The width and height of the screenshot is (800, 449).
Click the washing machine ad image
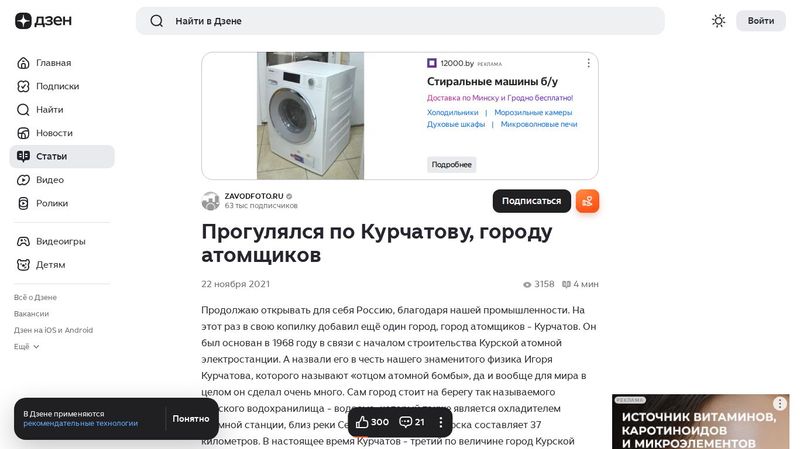tap(310, 116)
